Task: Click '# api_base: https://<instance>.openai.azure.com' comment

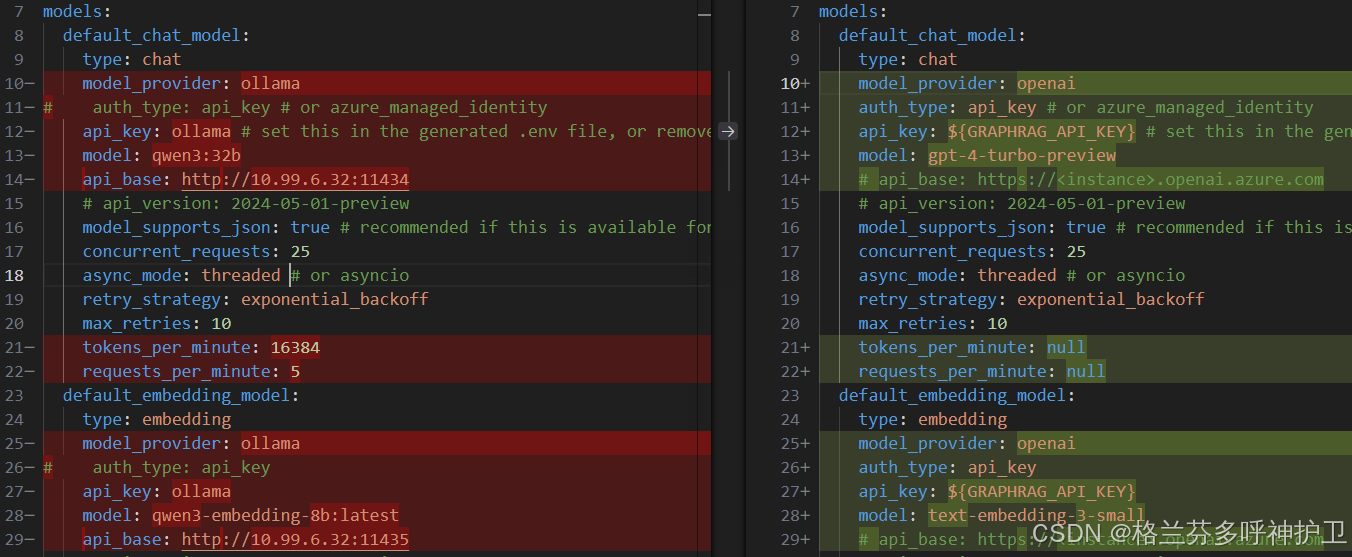Action: [1091, 179]
